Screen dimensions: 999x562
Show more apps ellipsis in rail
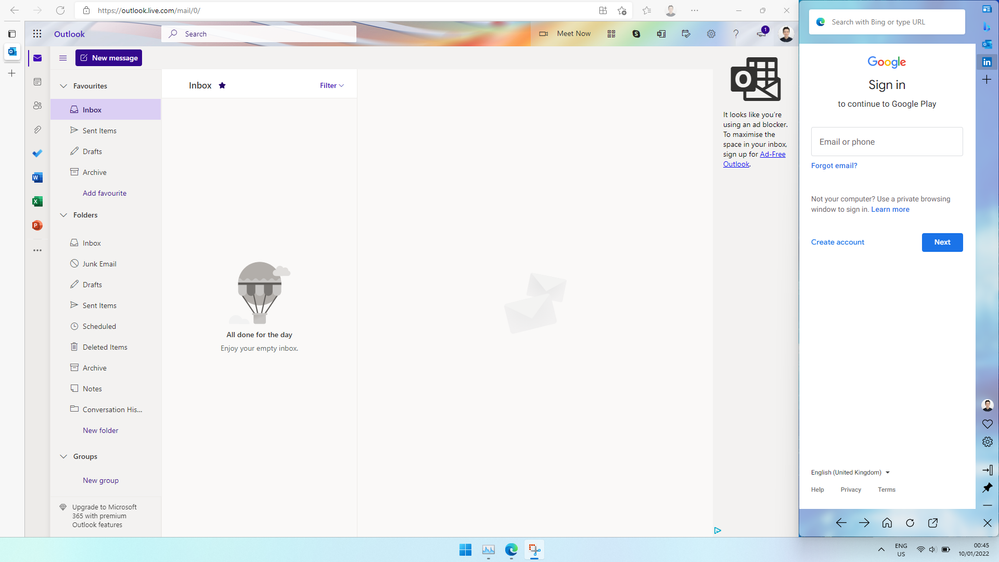point(38,250)
